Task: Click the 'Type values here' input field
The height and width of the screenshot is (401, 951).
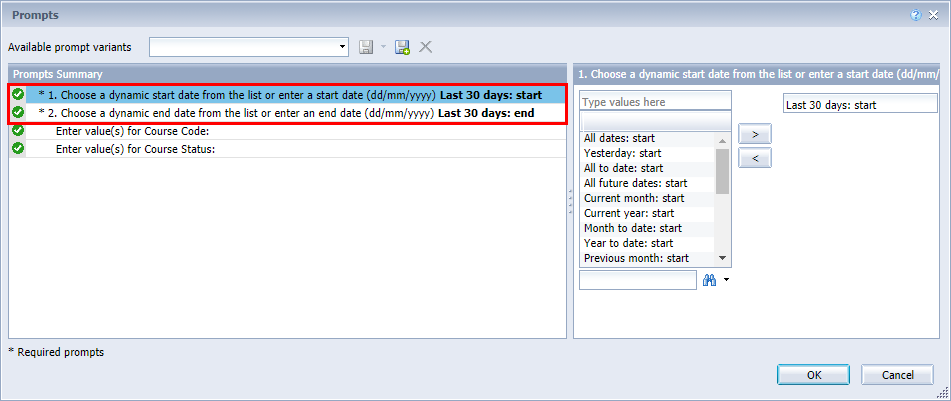Action: tap(655, 102)
